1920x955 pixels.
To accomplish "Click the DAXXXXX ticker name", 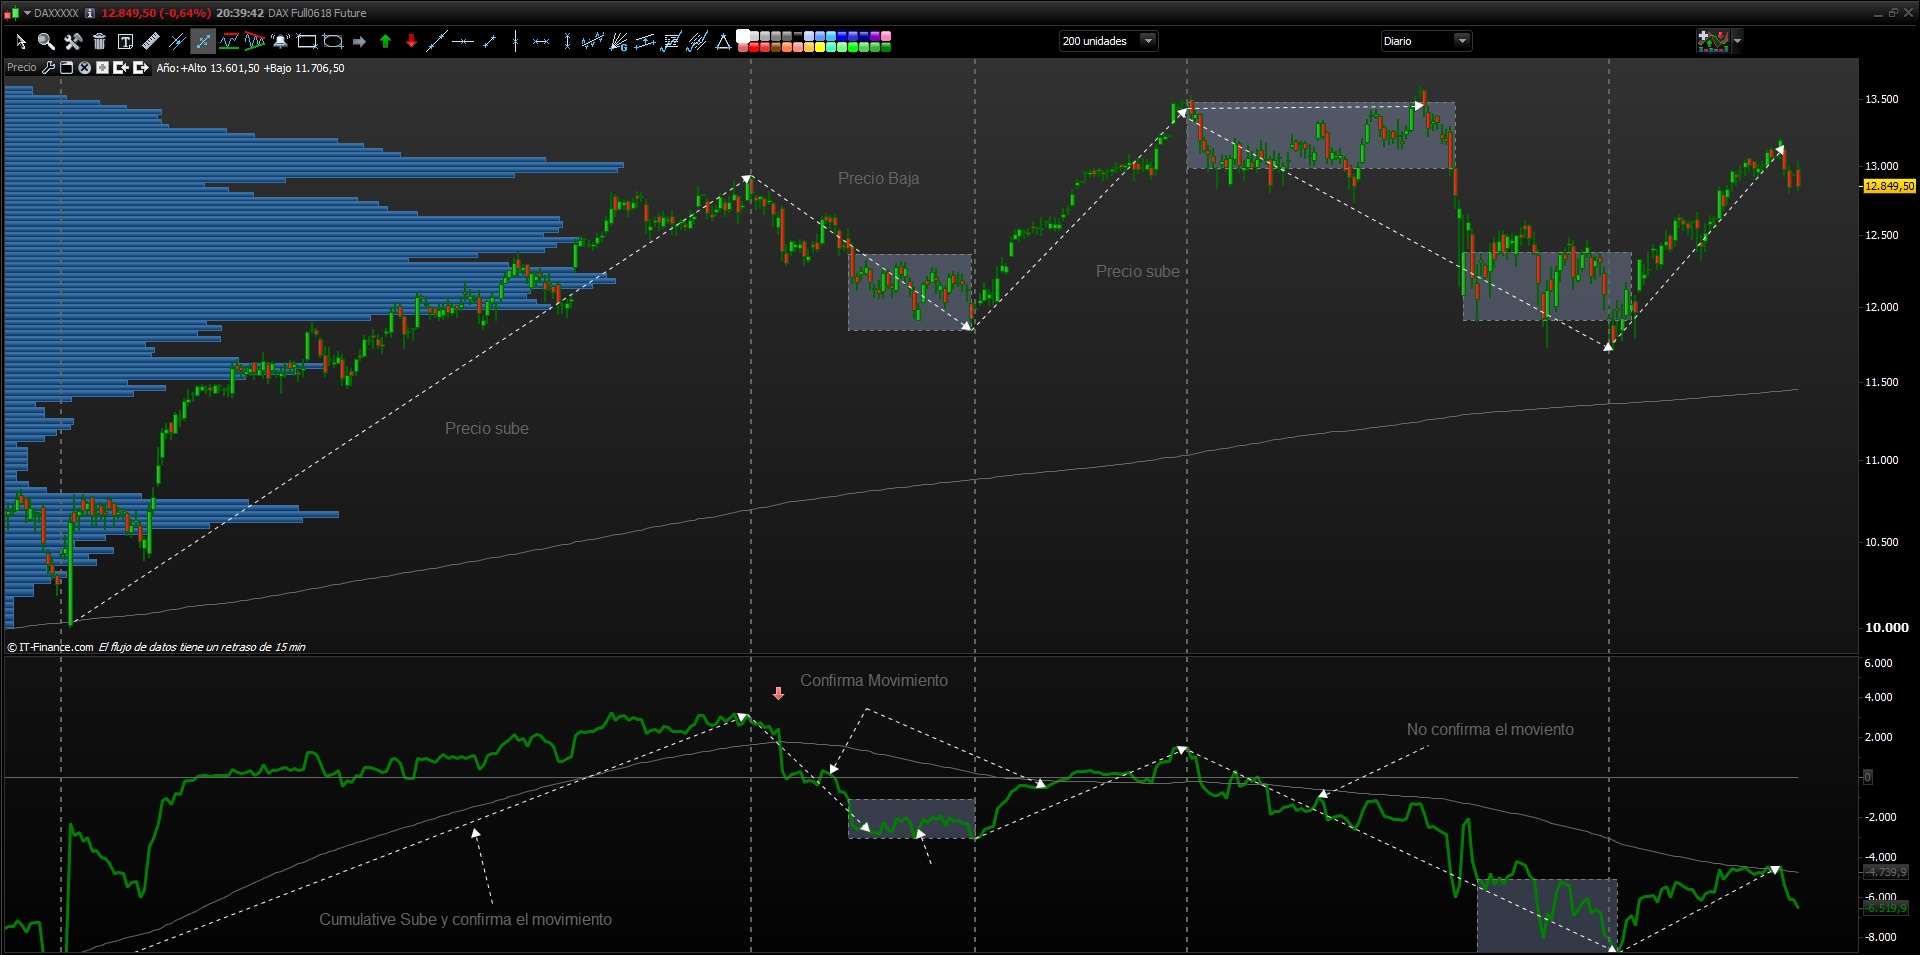I will (56, 13).
